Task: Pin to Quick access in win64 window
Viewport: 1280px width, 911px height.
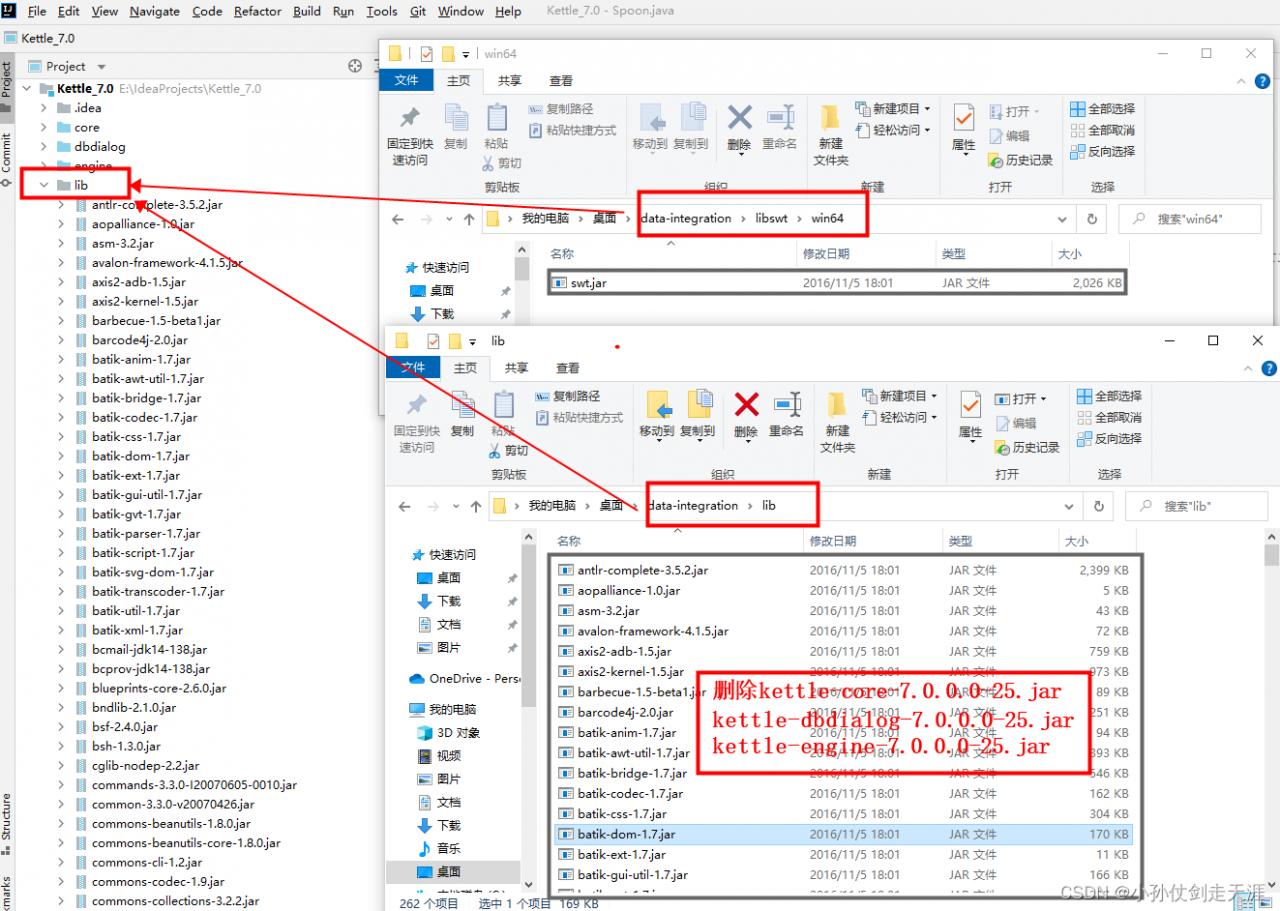Action: coord(410,135)
